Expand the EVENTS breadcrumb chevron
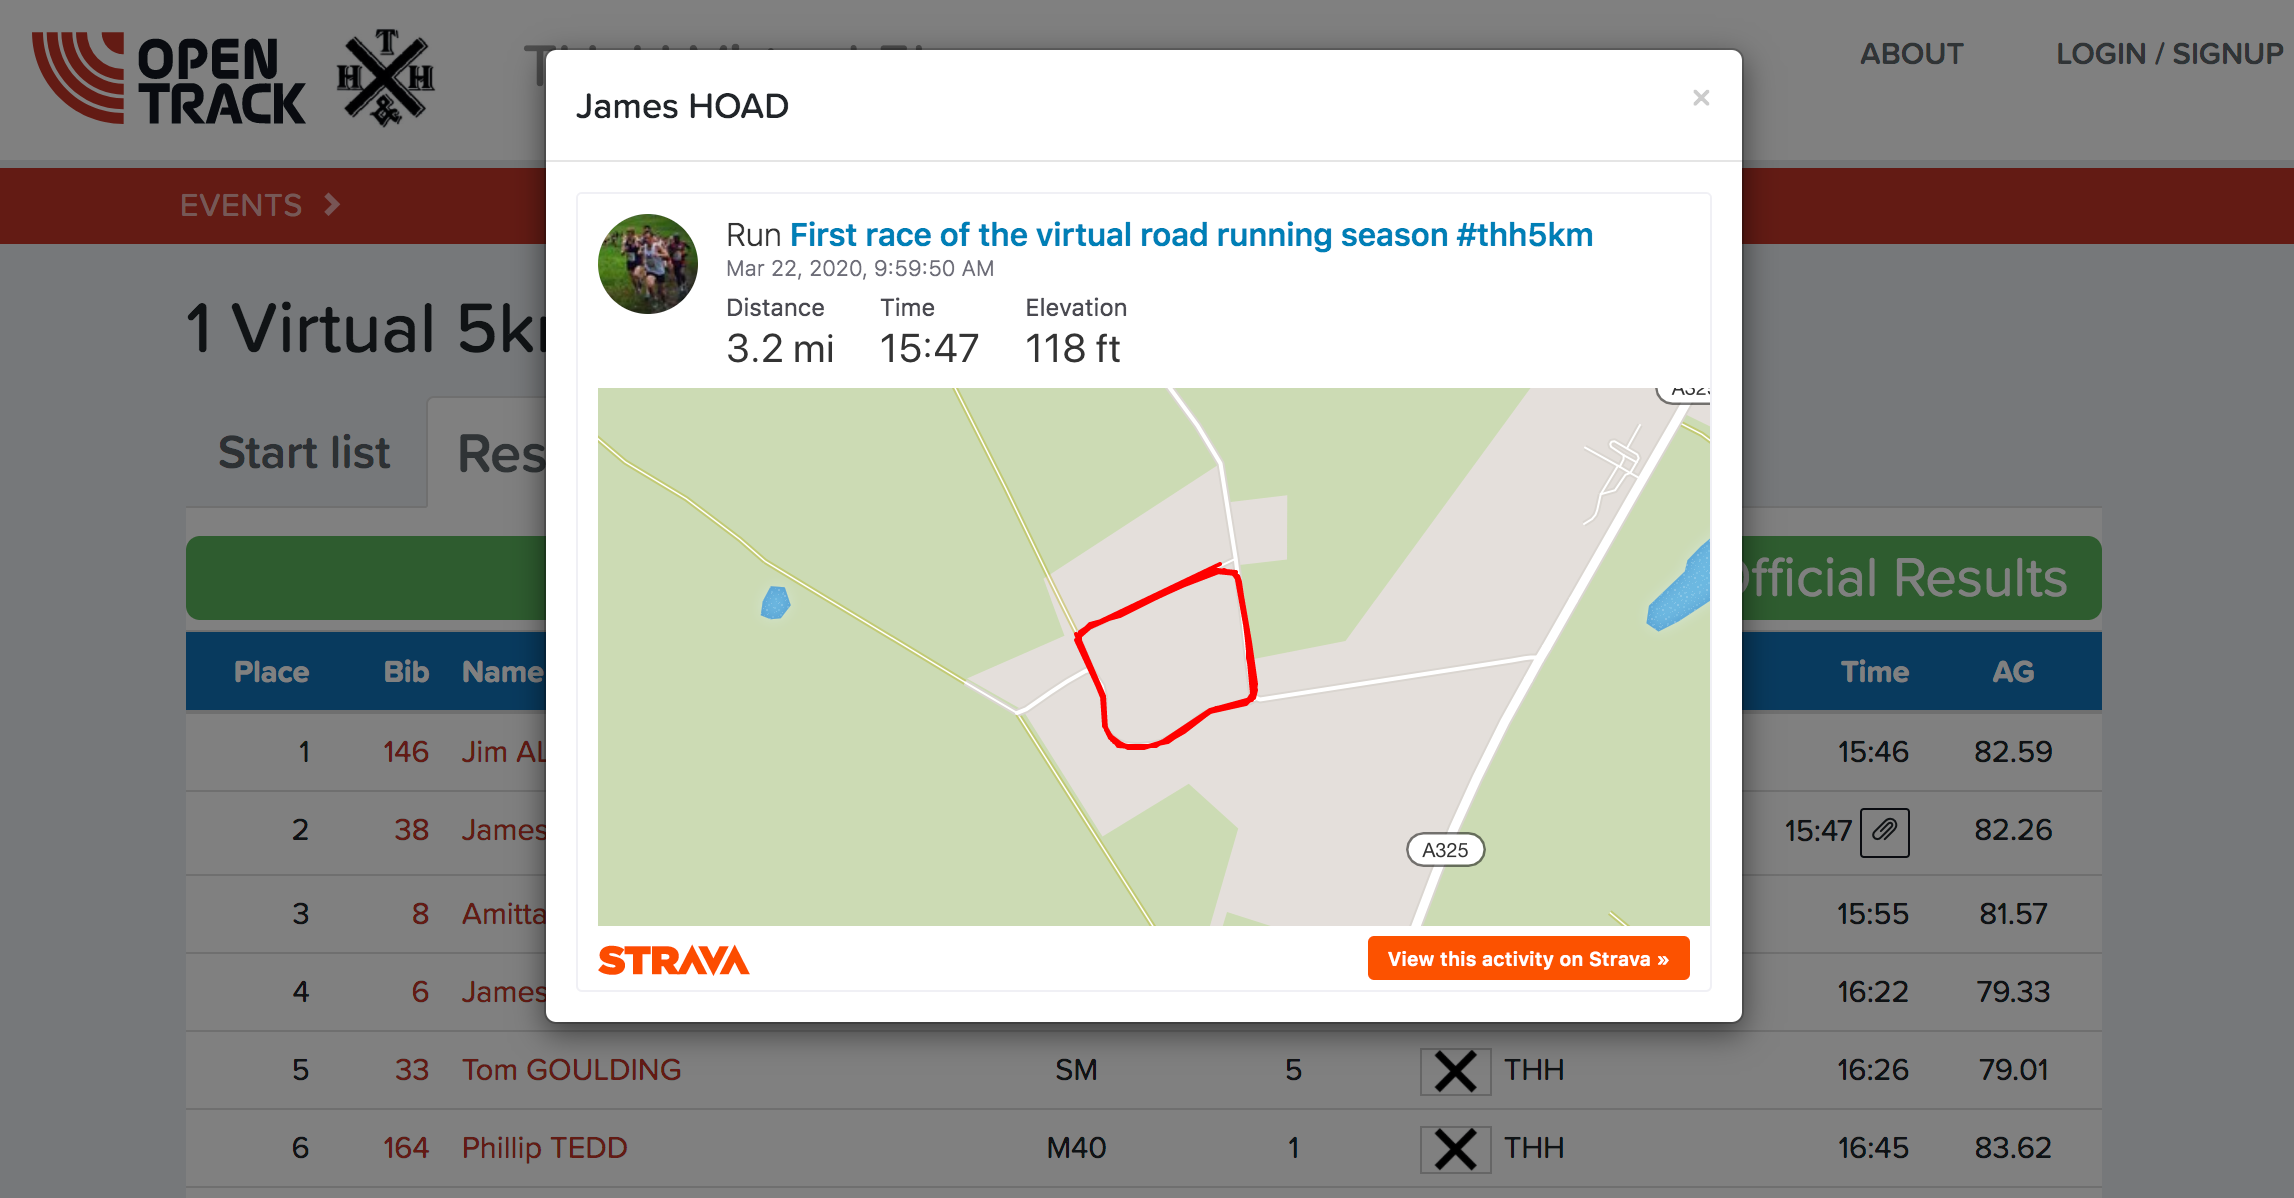 tap(333, 205)
